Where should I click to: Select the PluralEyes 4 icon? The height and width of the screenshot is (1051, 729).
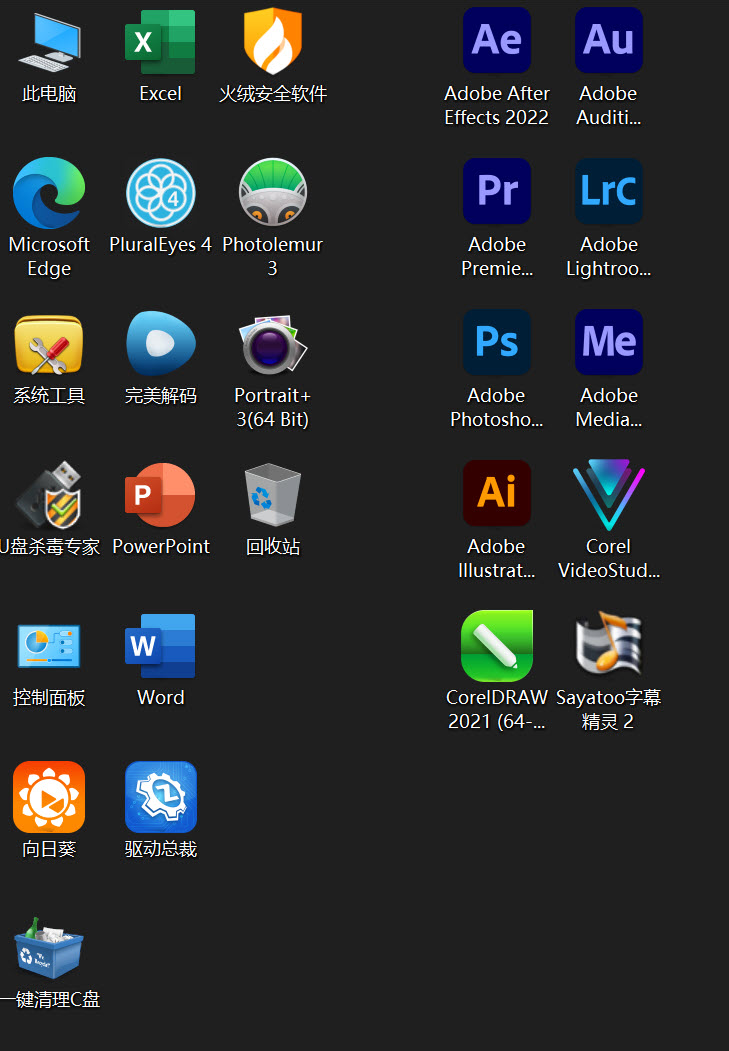click(161, 193)
